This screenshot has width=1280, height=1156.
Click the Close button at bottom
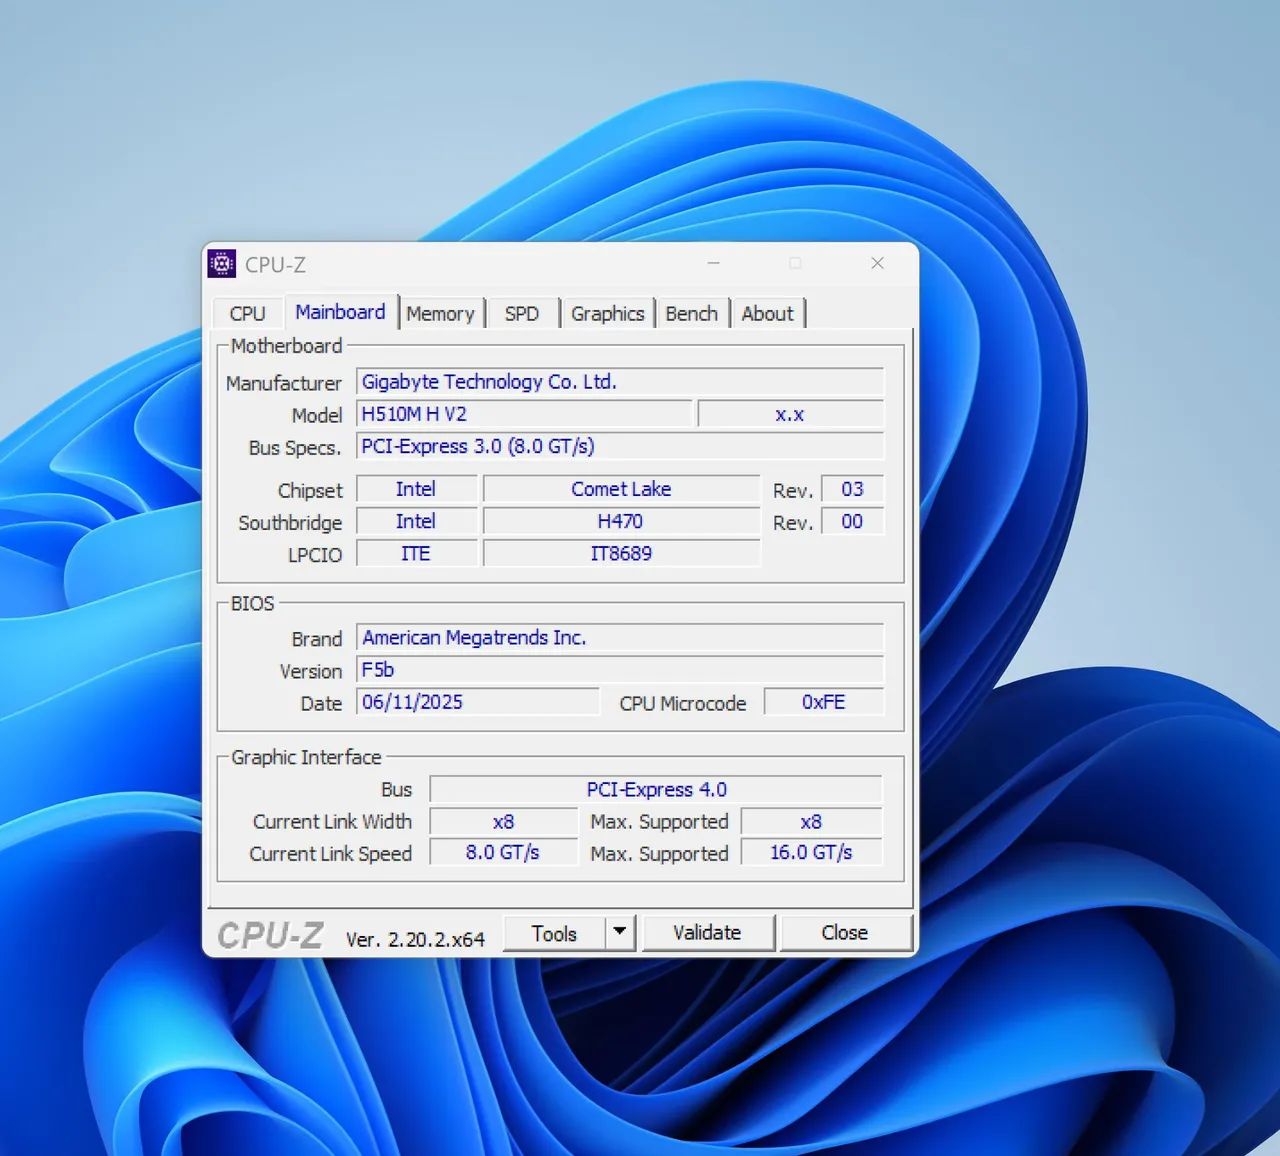(845, 933)
